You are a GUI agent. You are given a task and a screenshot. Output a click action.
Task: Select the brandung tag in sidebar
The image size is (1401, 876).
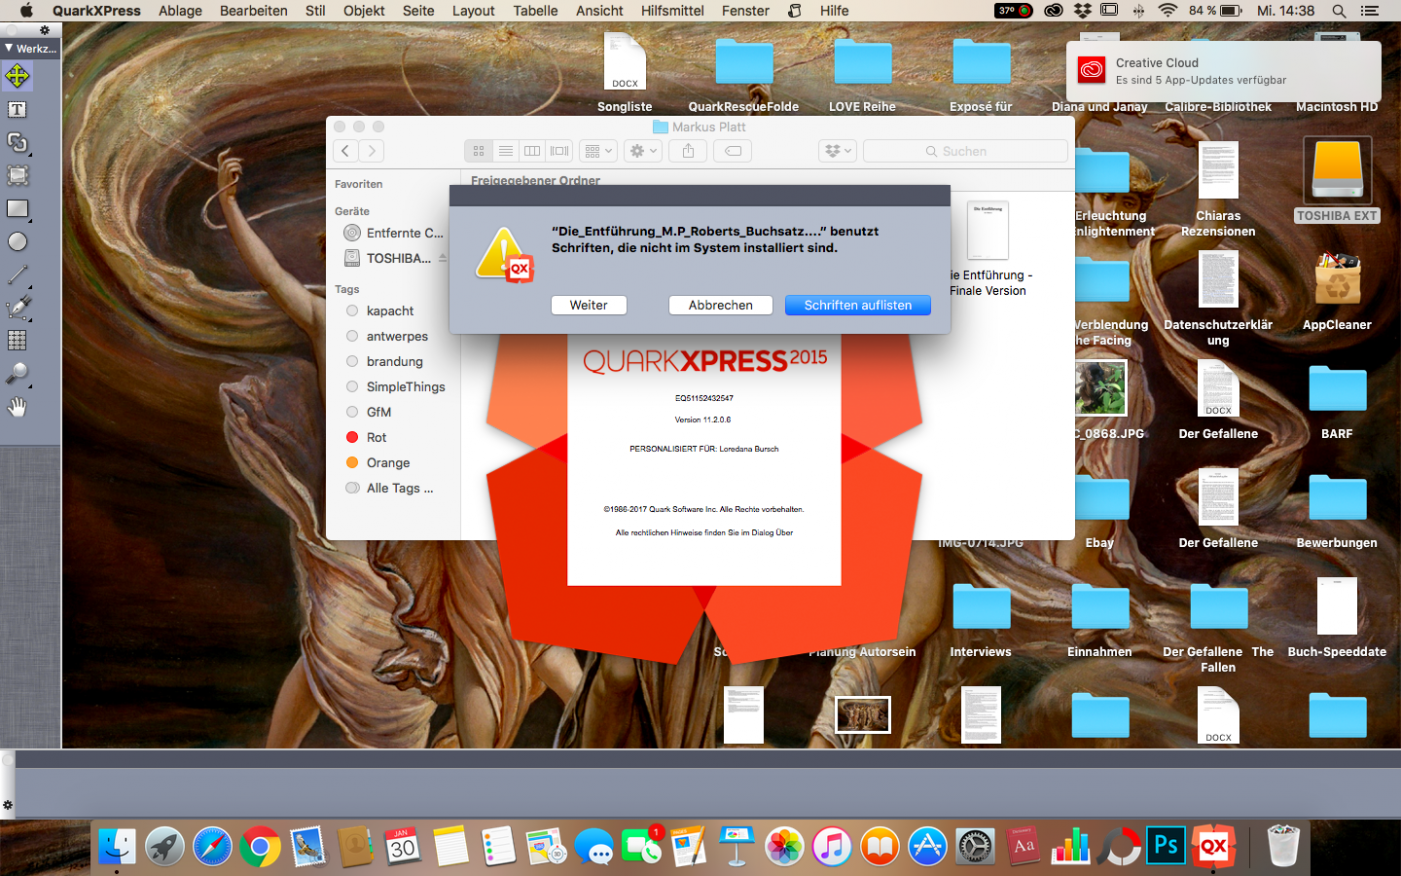coord(385,361)
